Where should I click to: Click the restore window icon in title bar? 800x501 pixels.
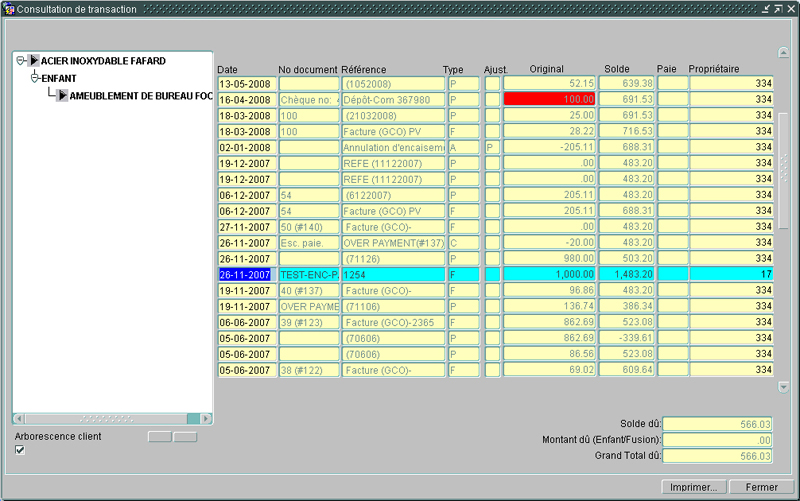[x=778, y=8]
